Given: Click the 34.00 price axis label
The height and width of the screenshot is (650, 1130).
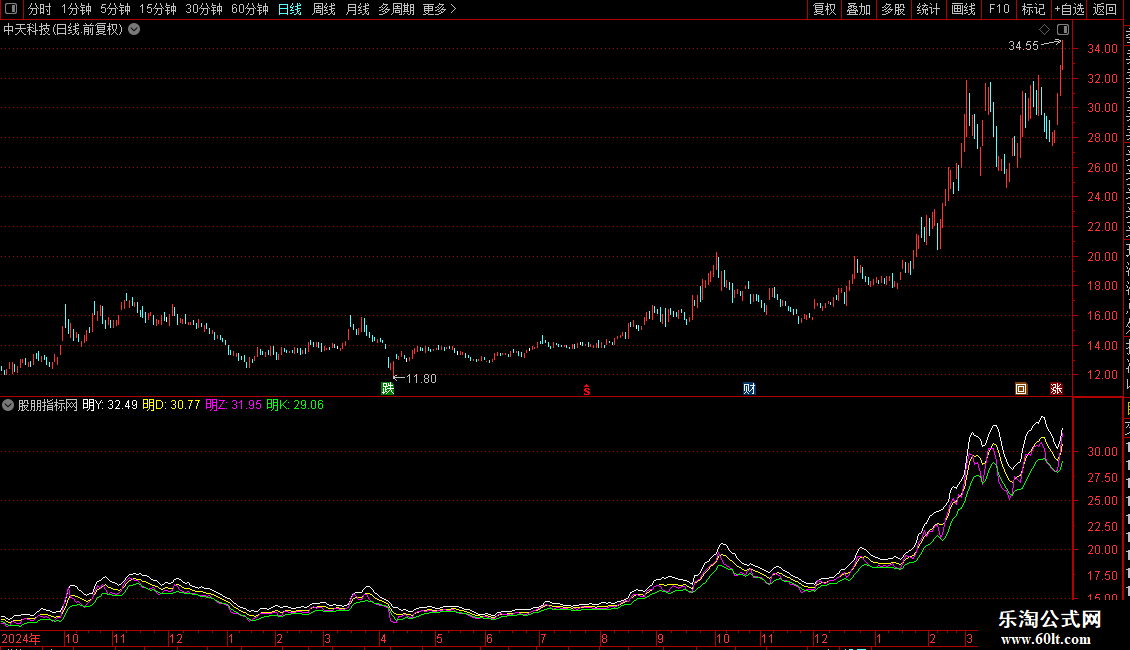Looking at the screenshot, I should click(1103, 49).
